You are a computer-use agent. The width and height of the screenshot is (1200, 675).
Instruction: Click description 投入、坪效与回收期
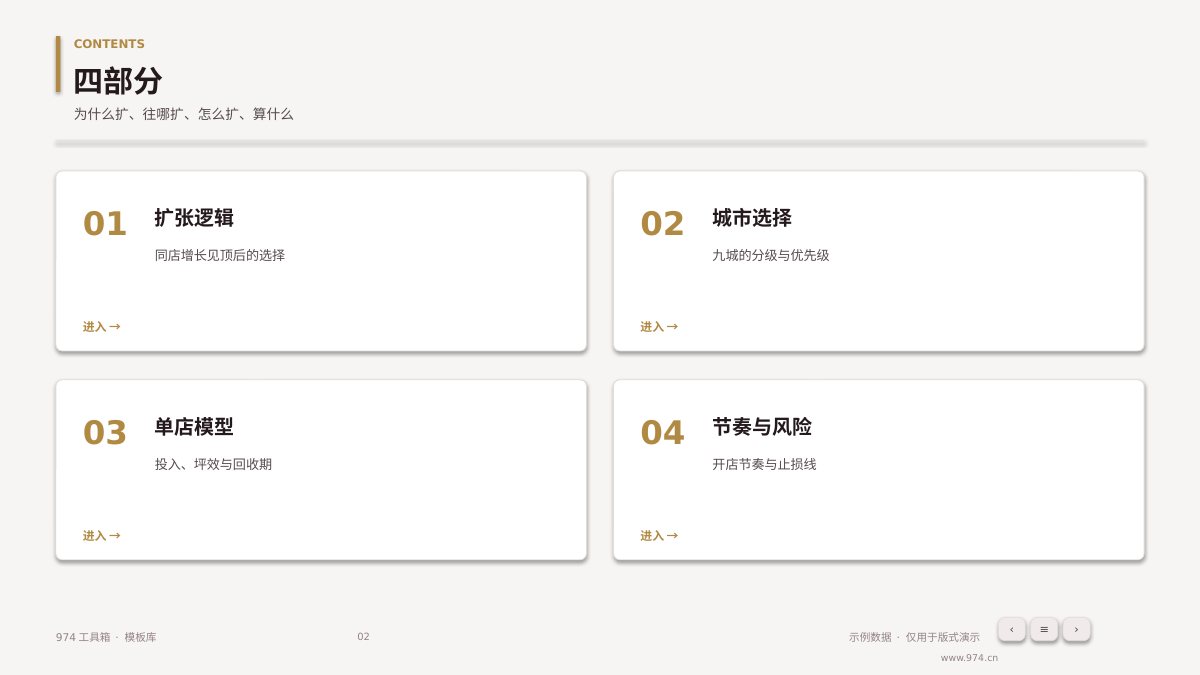click(213, 464)
